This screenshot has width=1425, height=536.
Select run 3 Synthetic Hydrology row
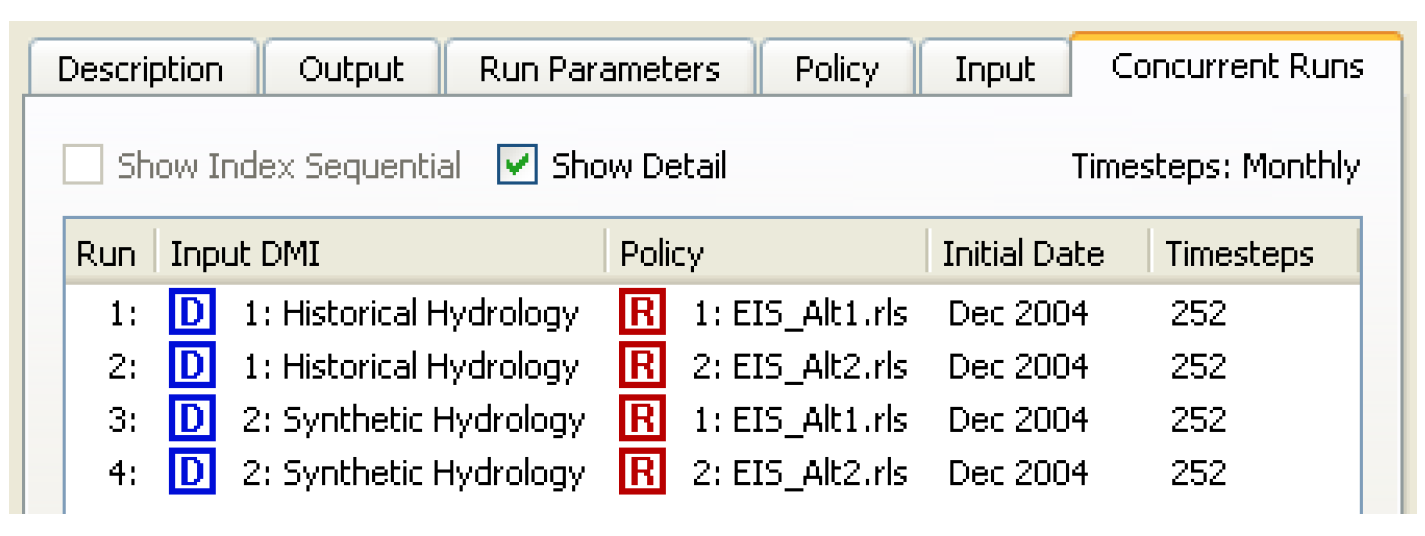pyautogui.click(x=413, y=420)
